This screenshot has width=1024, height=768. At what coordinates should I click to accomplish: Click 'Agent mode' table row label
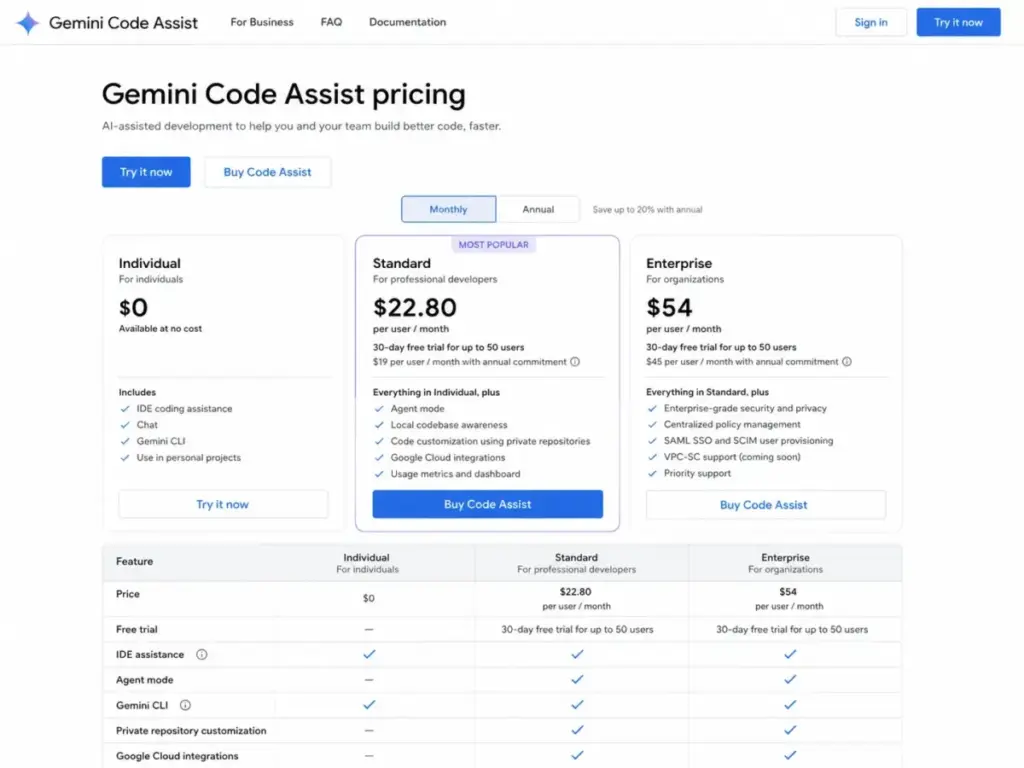pos(144,680)
